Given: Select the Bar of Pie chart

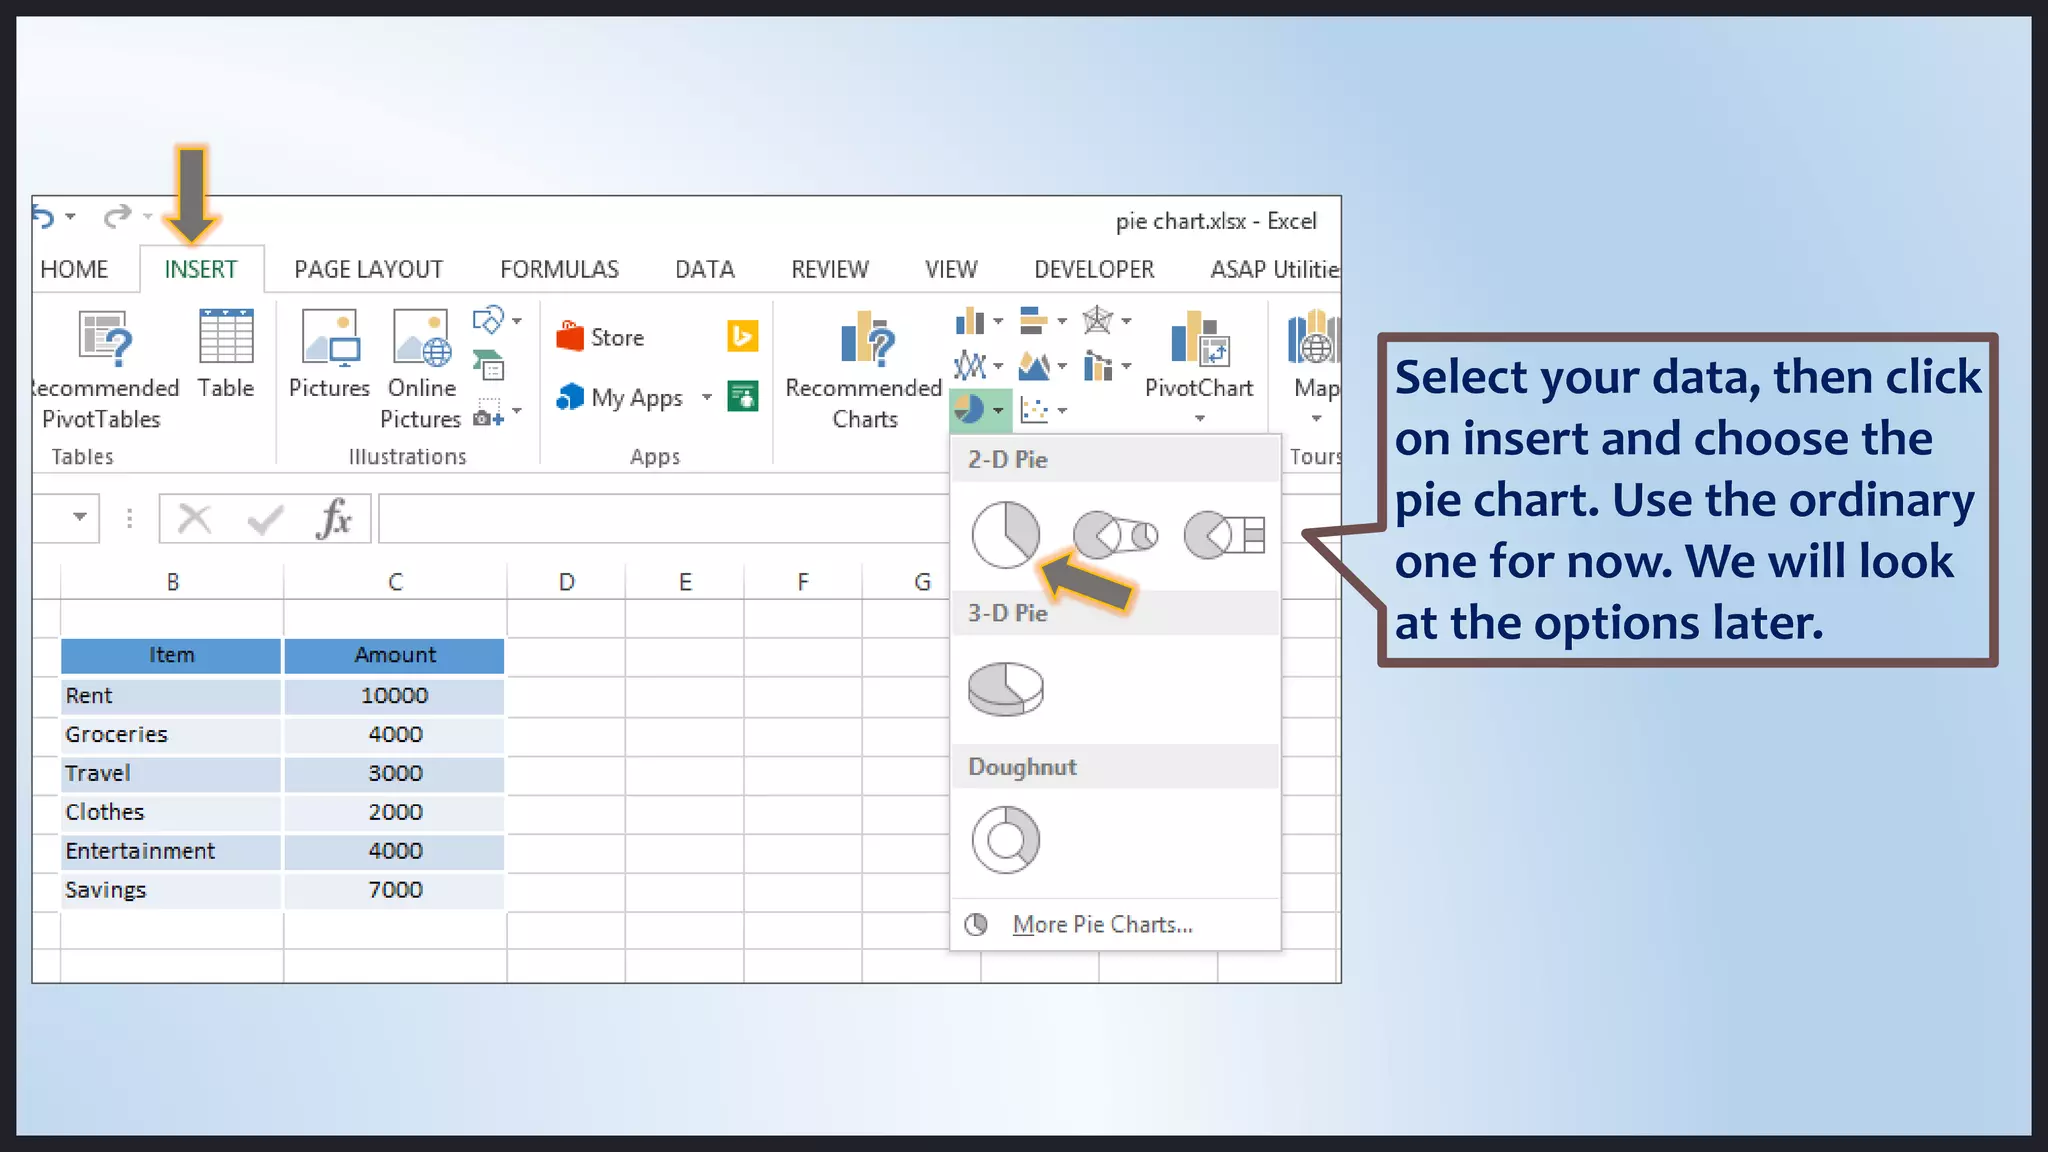Looking at the screenshot, I should tap(1225, 535).
